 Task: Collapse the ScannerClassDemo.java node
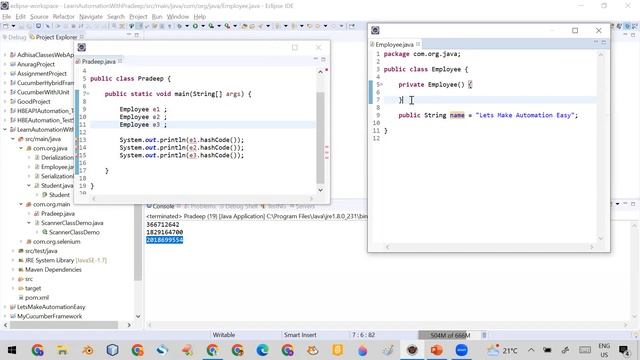pos(29,223)
